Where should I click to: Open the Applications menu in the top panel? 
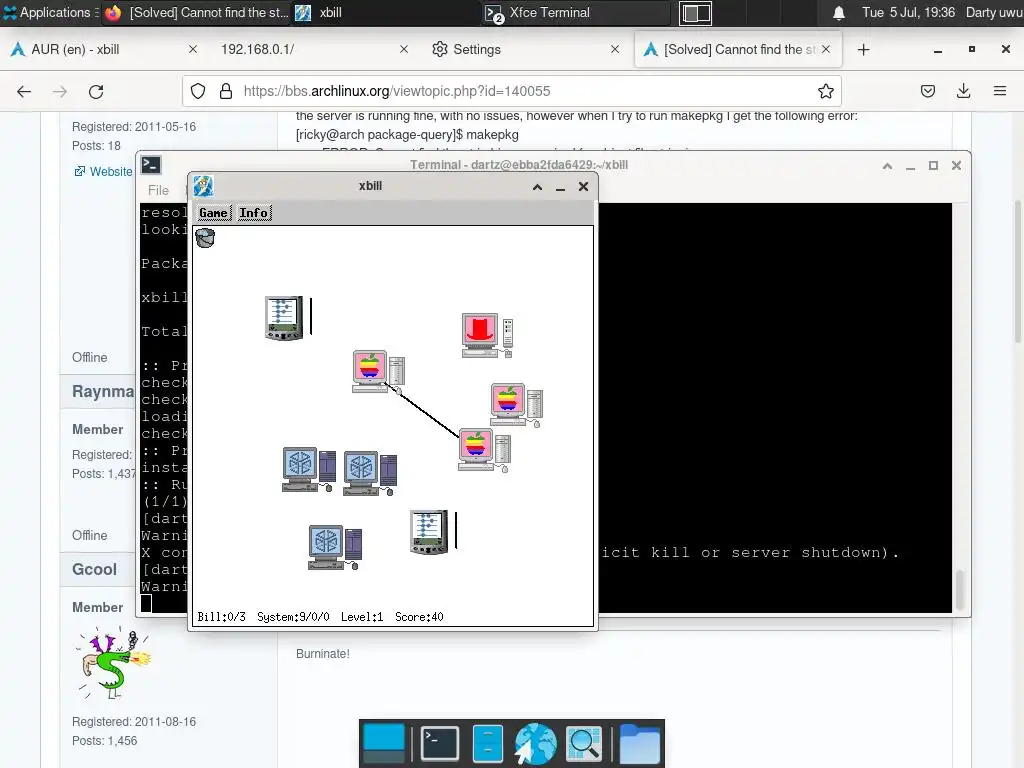(50, 12)
